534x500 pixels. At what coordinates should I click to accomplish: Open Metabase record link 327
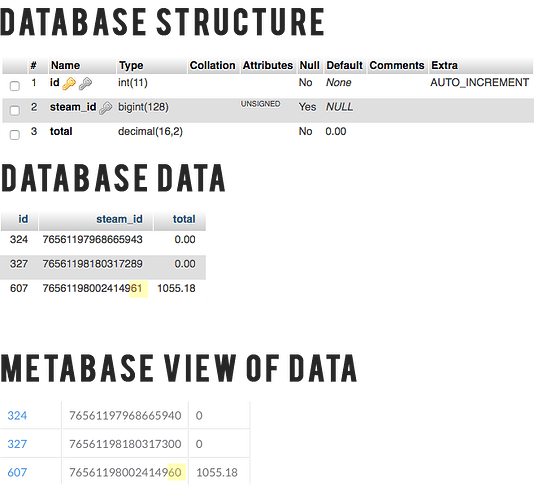point(17,444)
